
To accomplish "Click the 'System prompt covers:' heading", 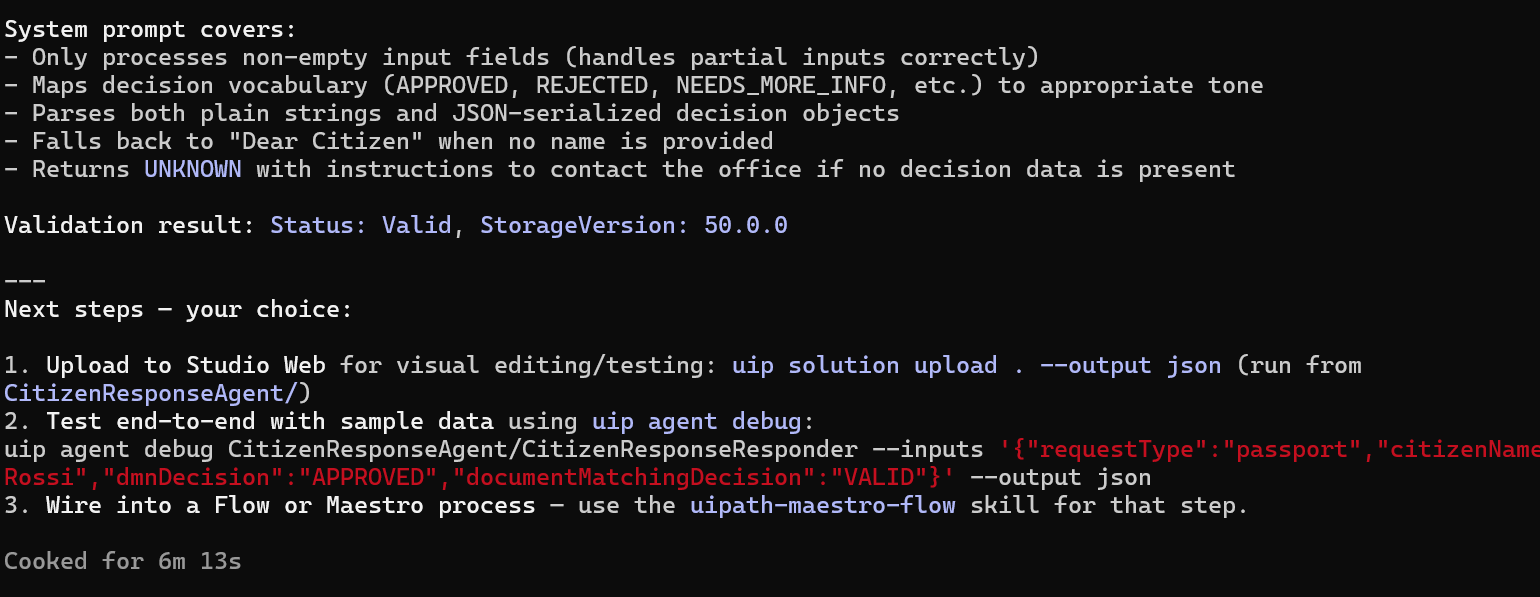I will point(151,29).
